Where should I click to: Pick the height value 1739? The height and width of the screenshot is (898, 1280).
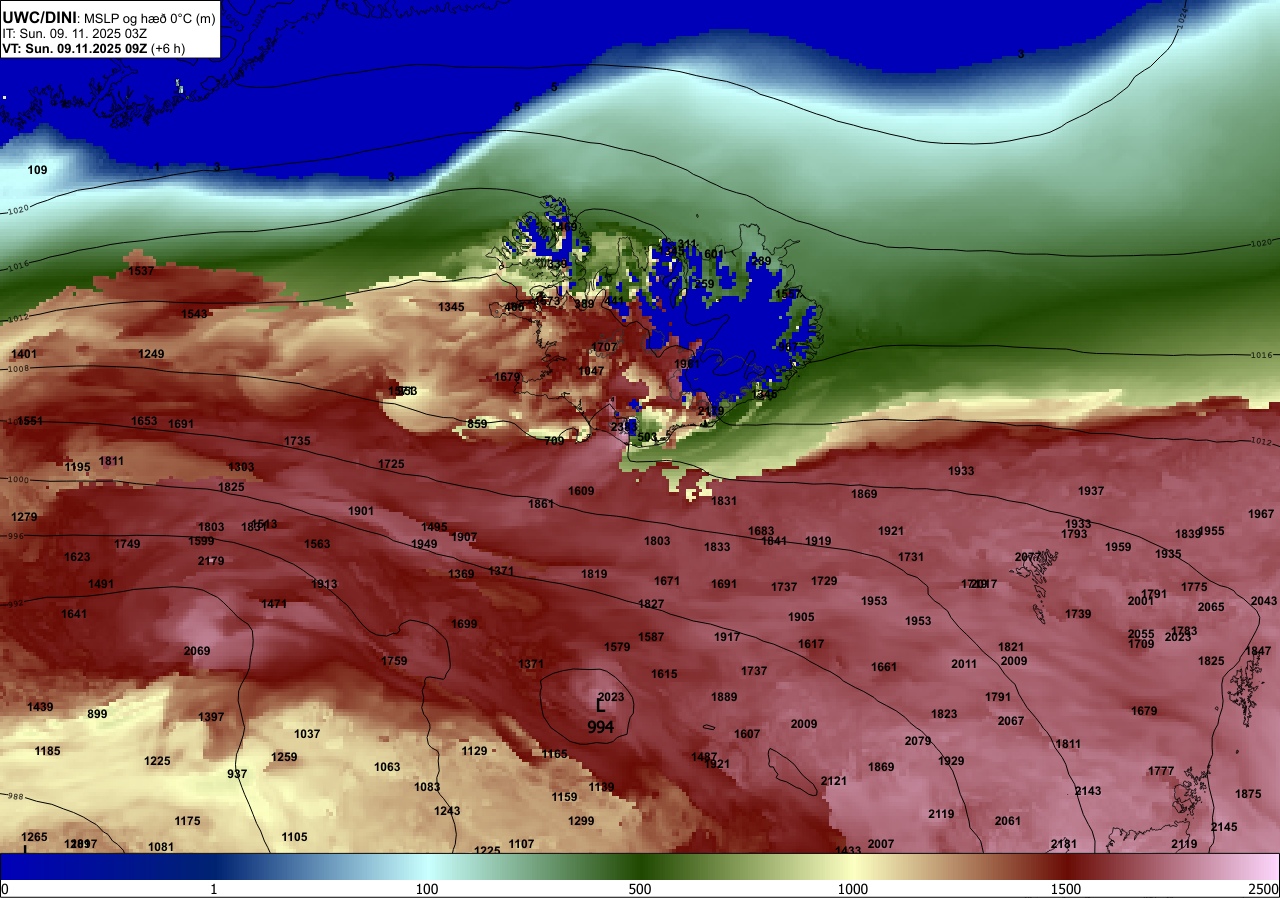pos(1078,614)
